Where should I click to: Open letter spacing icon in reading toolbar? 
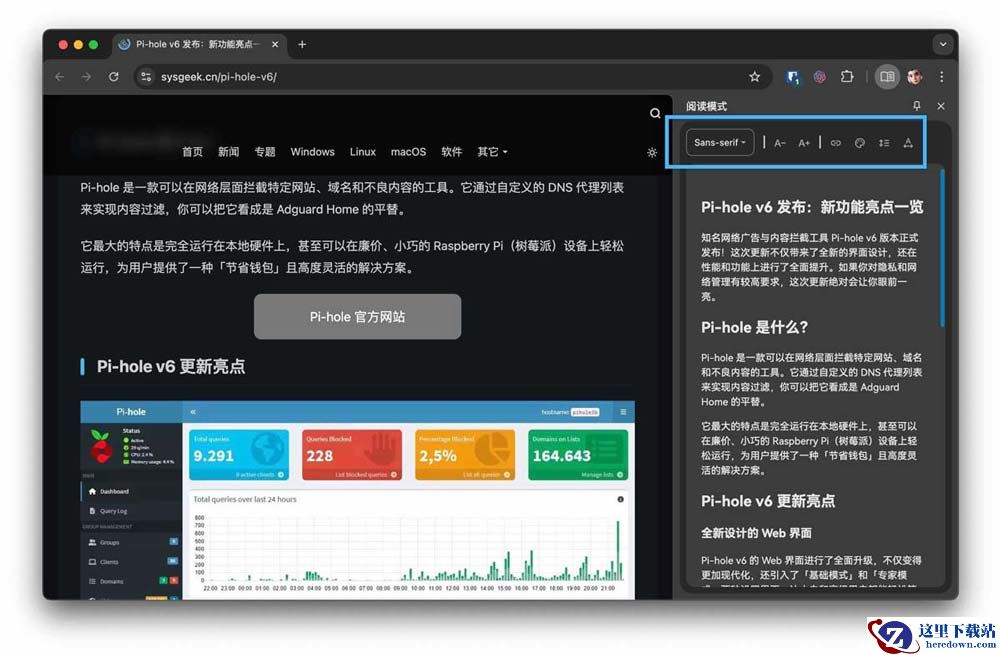pos(908,143)
